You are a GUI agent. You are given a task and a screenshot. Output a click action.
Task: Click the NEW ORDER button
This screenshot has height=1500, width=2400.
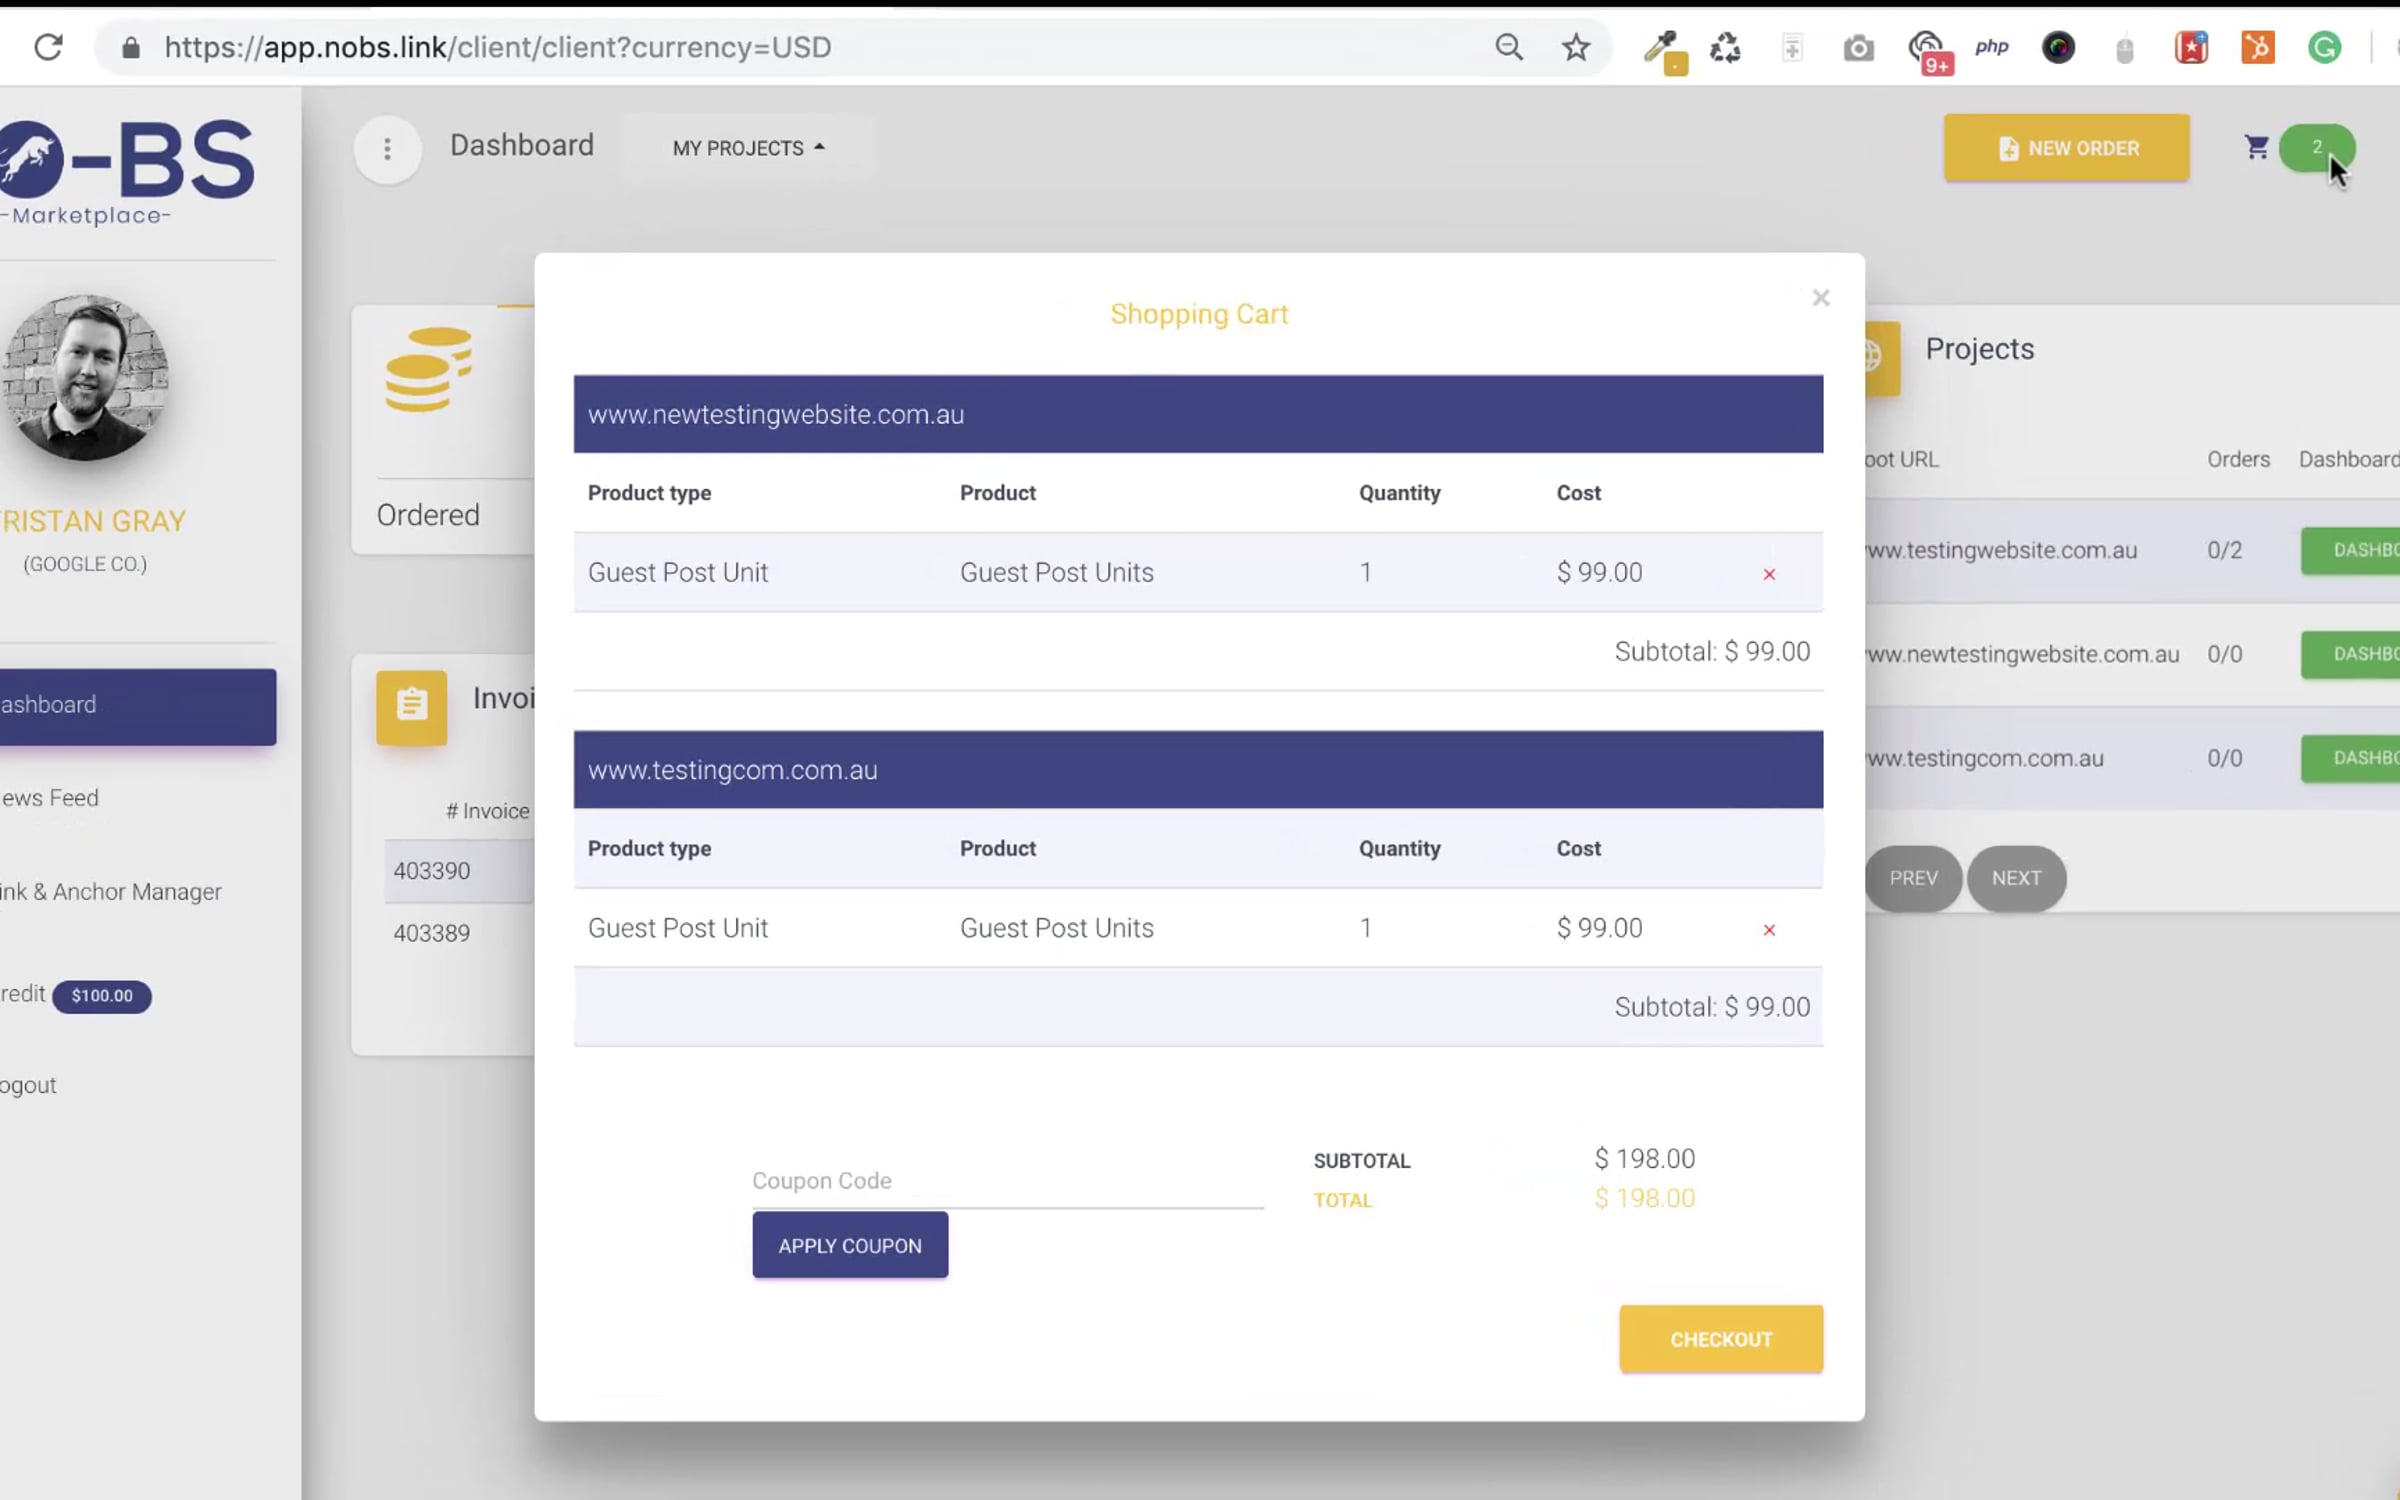pos(2066,148)
